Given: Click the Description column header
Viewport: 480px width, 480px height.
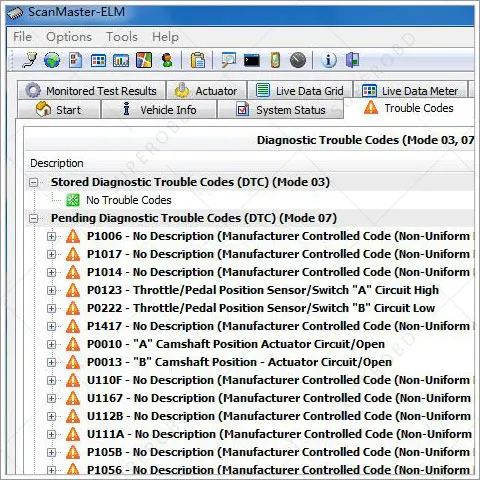Looking at the screenshot, I should coord(57,163).
